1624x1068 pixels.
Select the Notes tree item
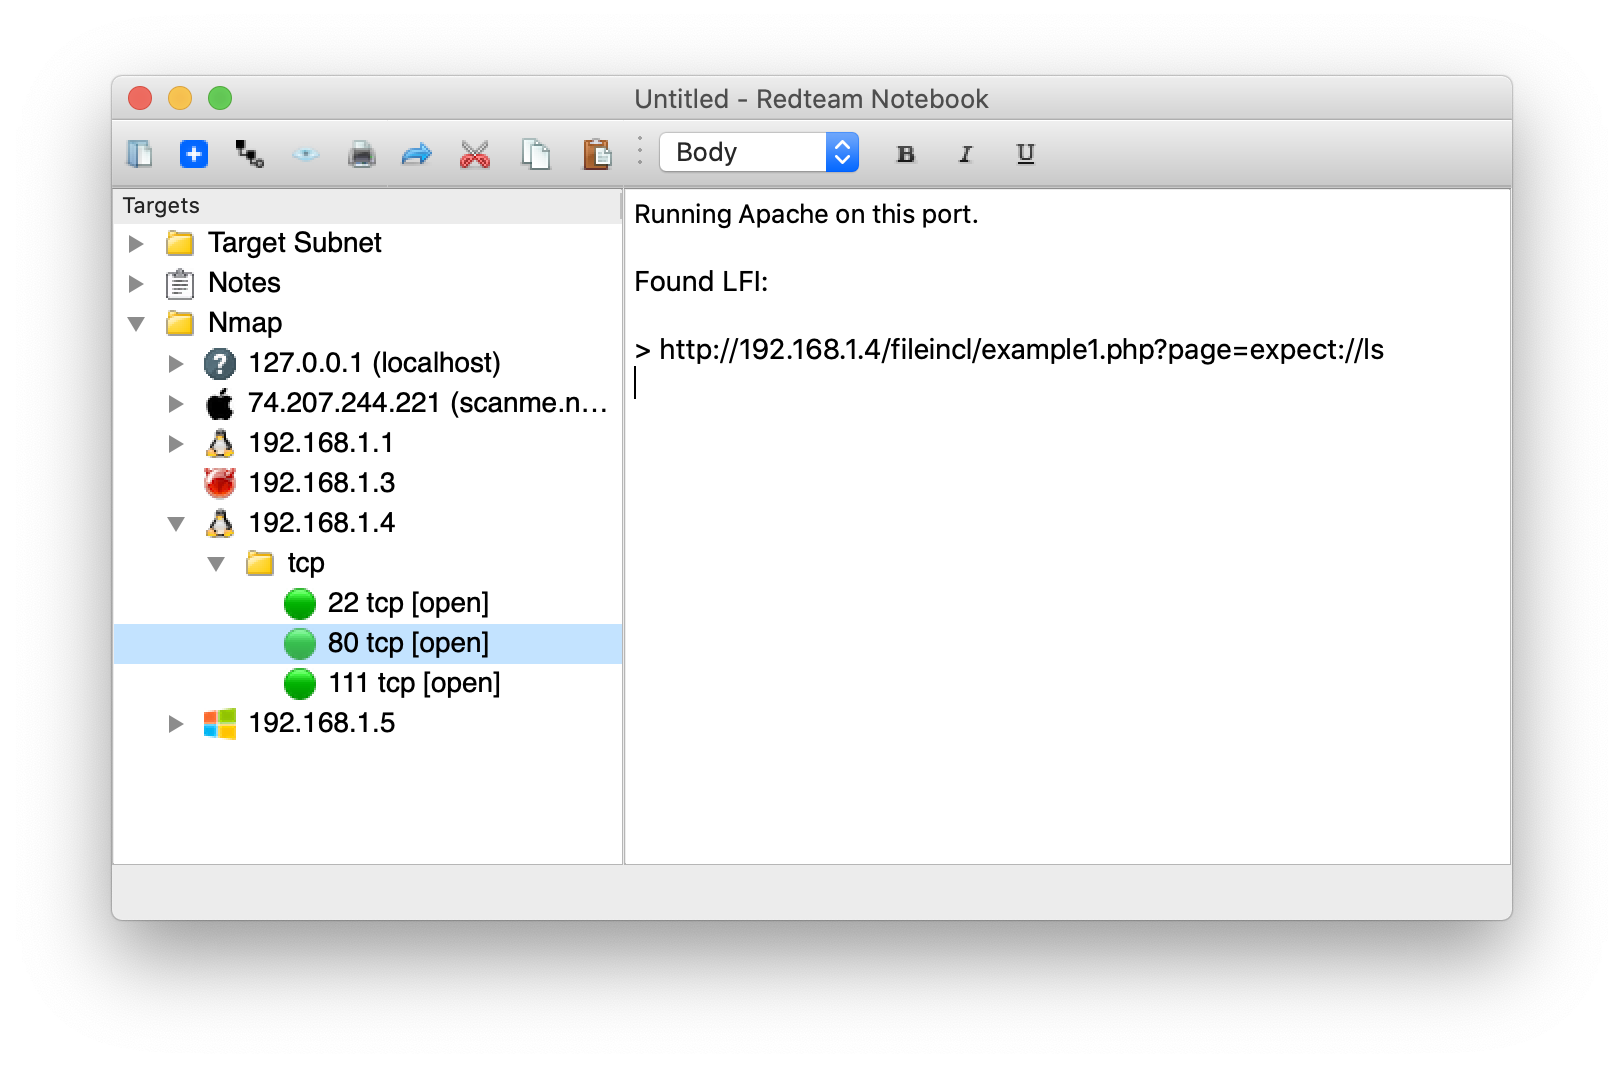pos(244,283)
